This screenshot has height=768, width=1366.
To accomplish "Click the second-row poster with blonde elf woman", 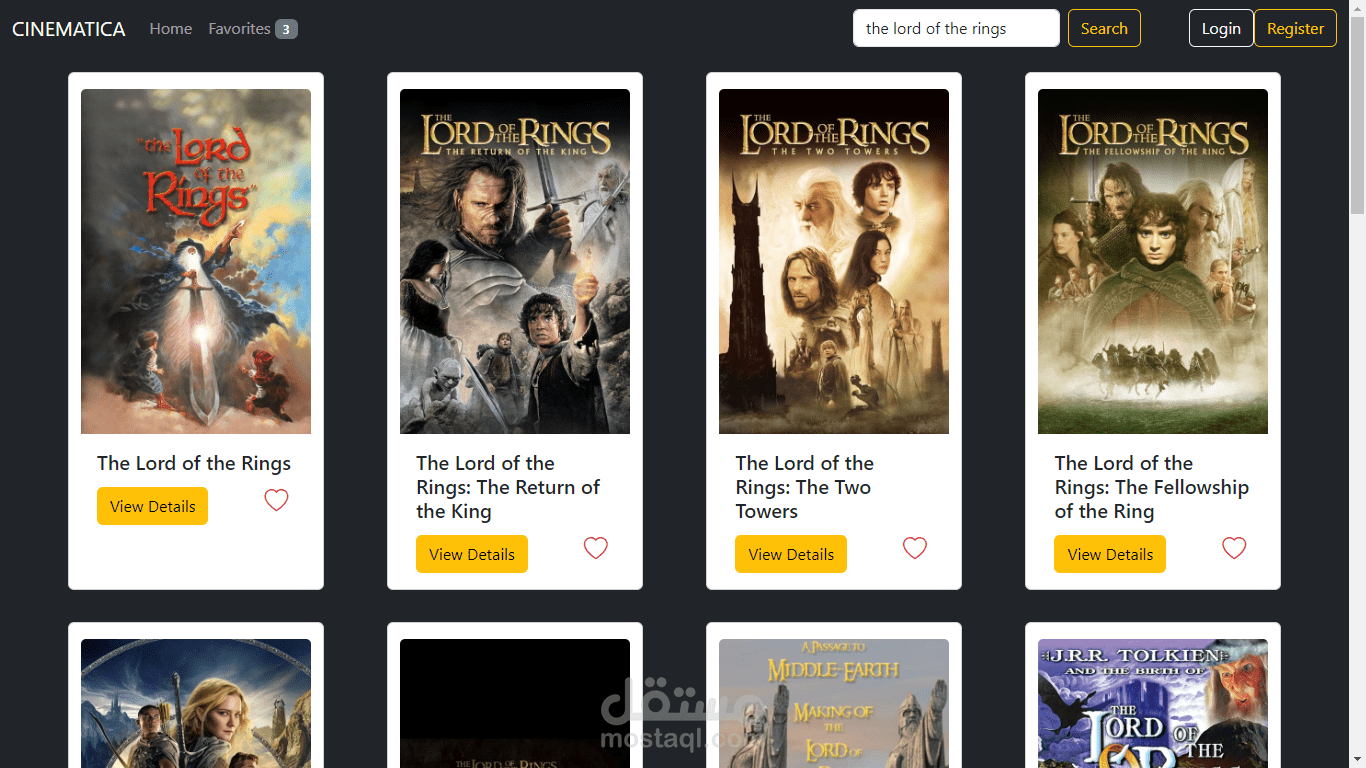I will (x=196, y=703).
